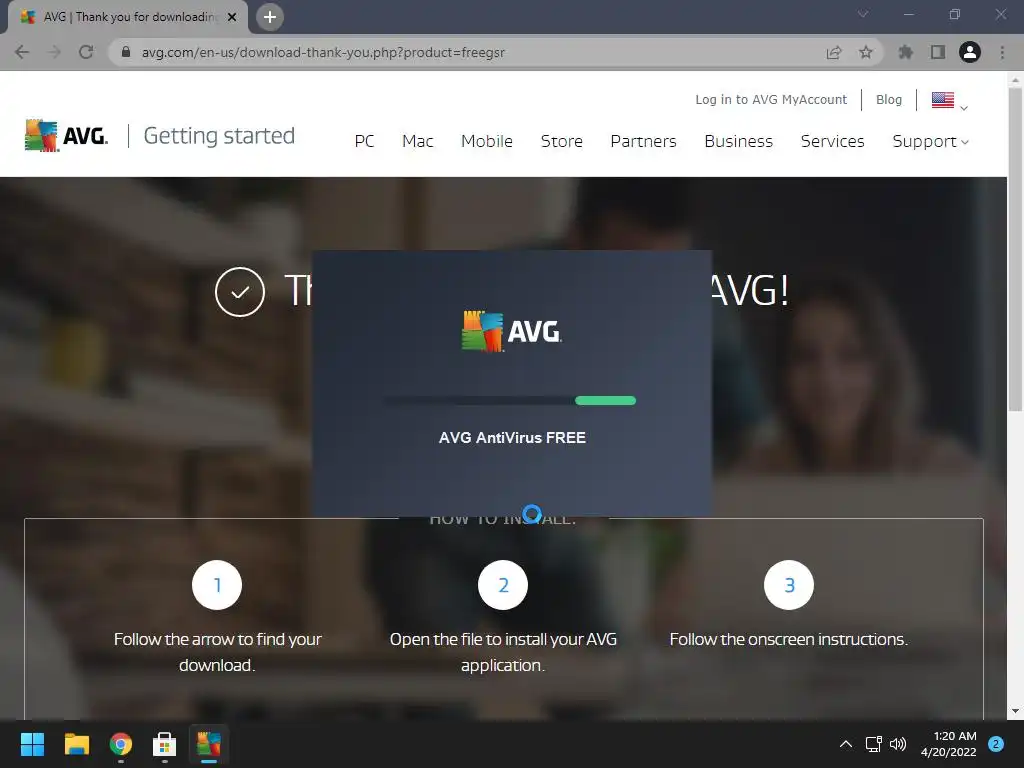The image size is (1024, 768).
Task: Click step 1 circle in install guide
Action: [217, 584]
